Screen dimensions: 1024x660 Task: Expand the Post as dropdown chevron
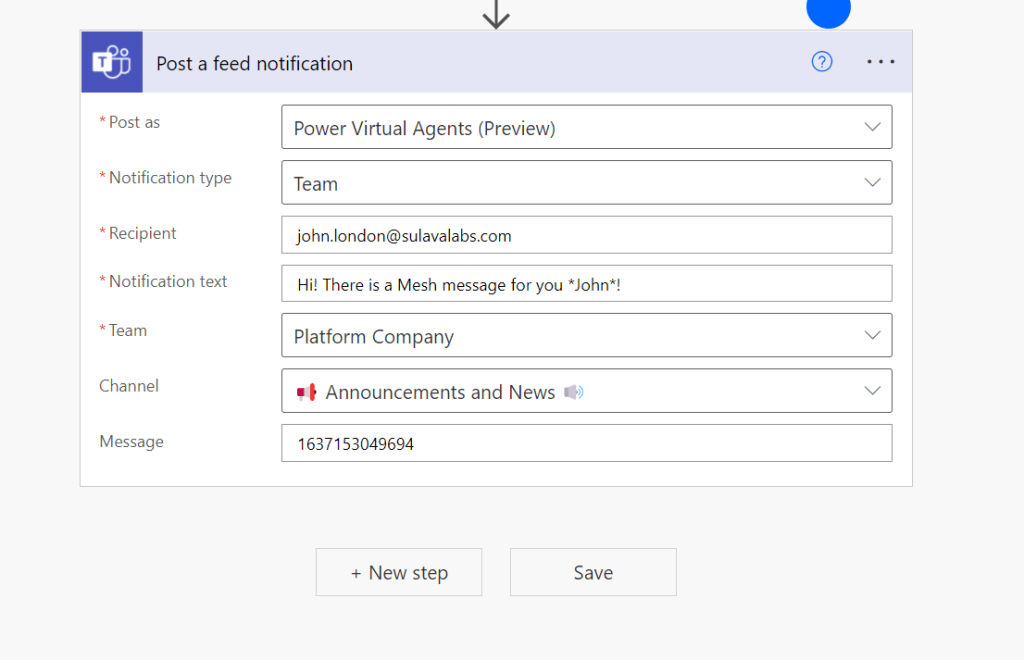pos(872,127)
